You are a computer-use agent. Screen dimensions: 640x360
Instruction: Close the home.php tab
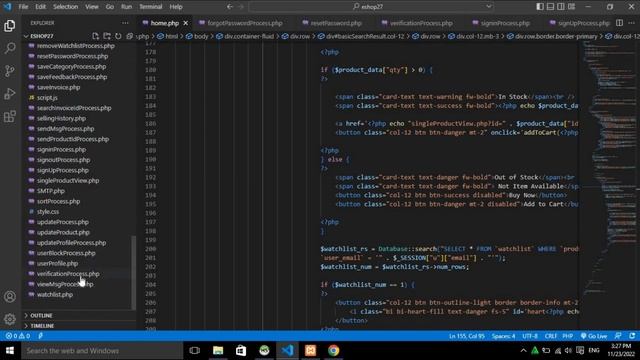click(186, 23)
